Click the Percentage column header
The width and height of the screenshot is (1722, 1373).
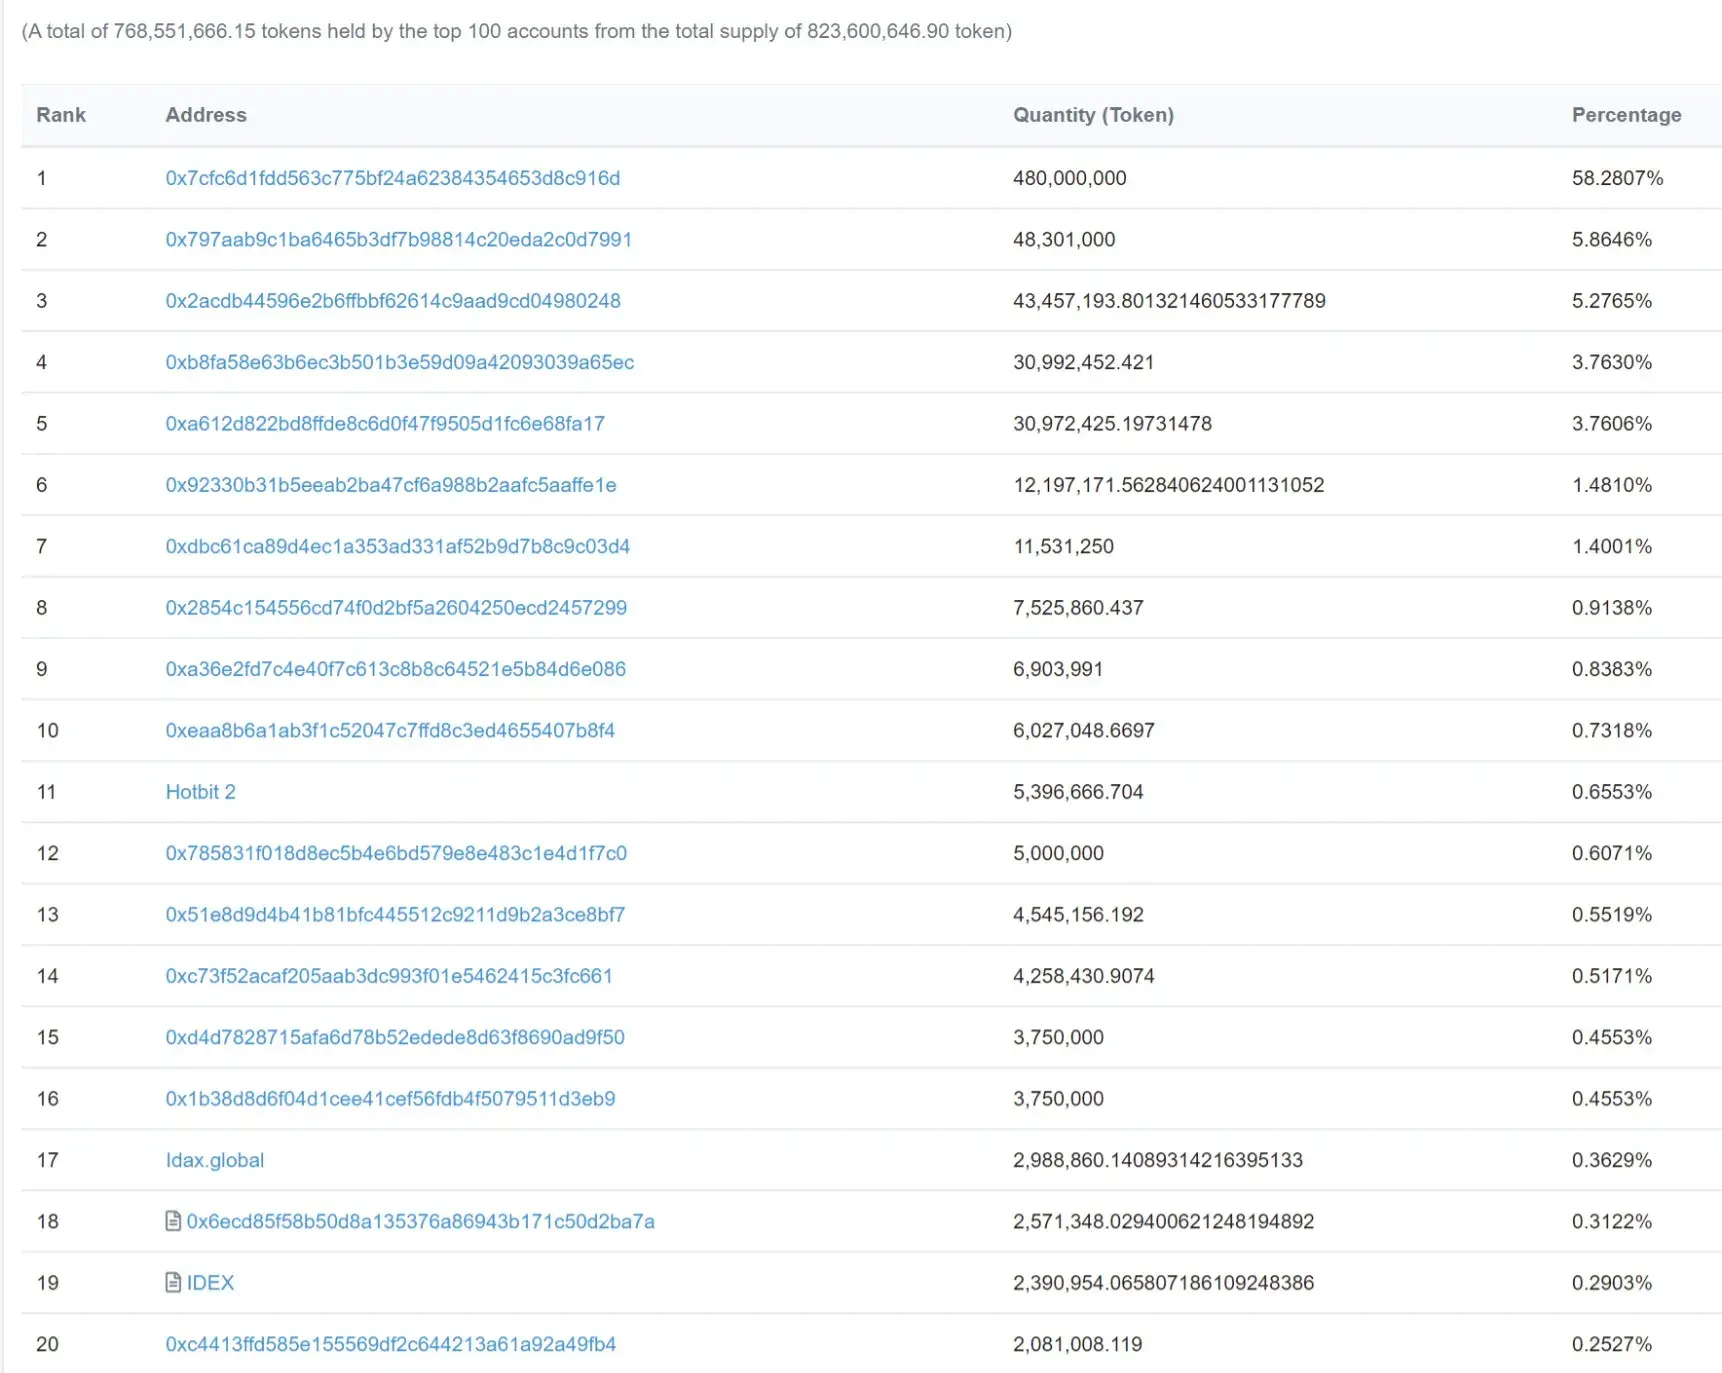[x=1626, y=115]
